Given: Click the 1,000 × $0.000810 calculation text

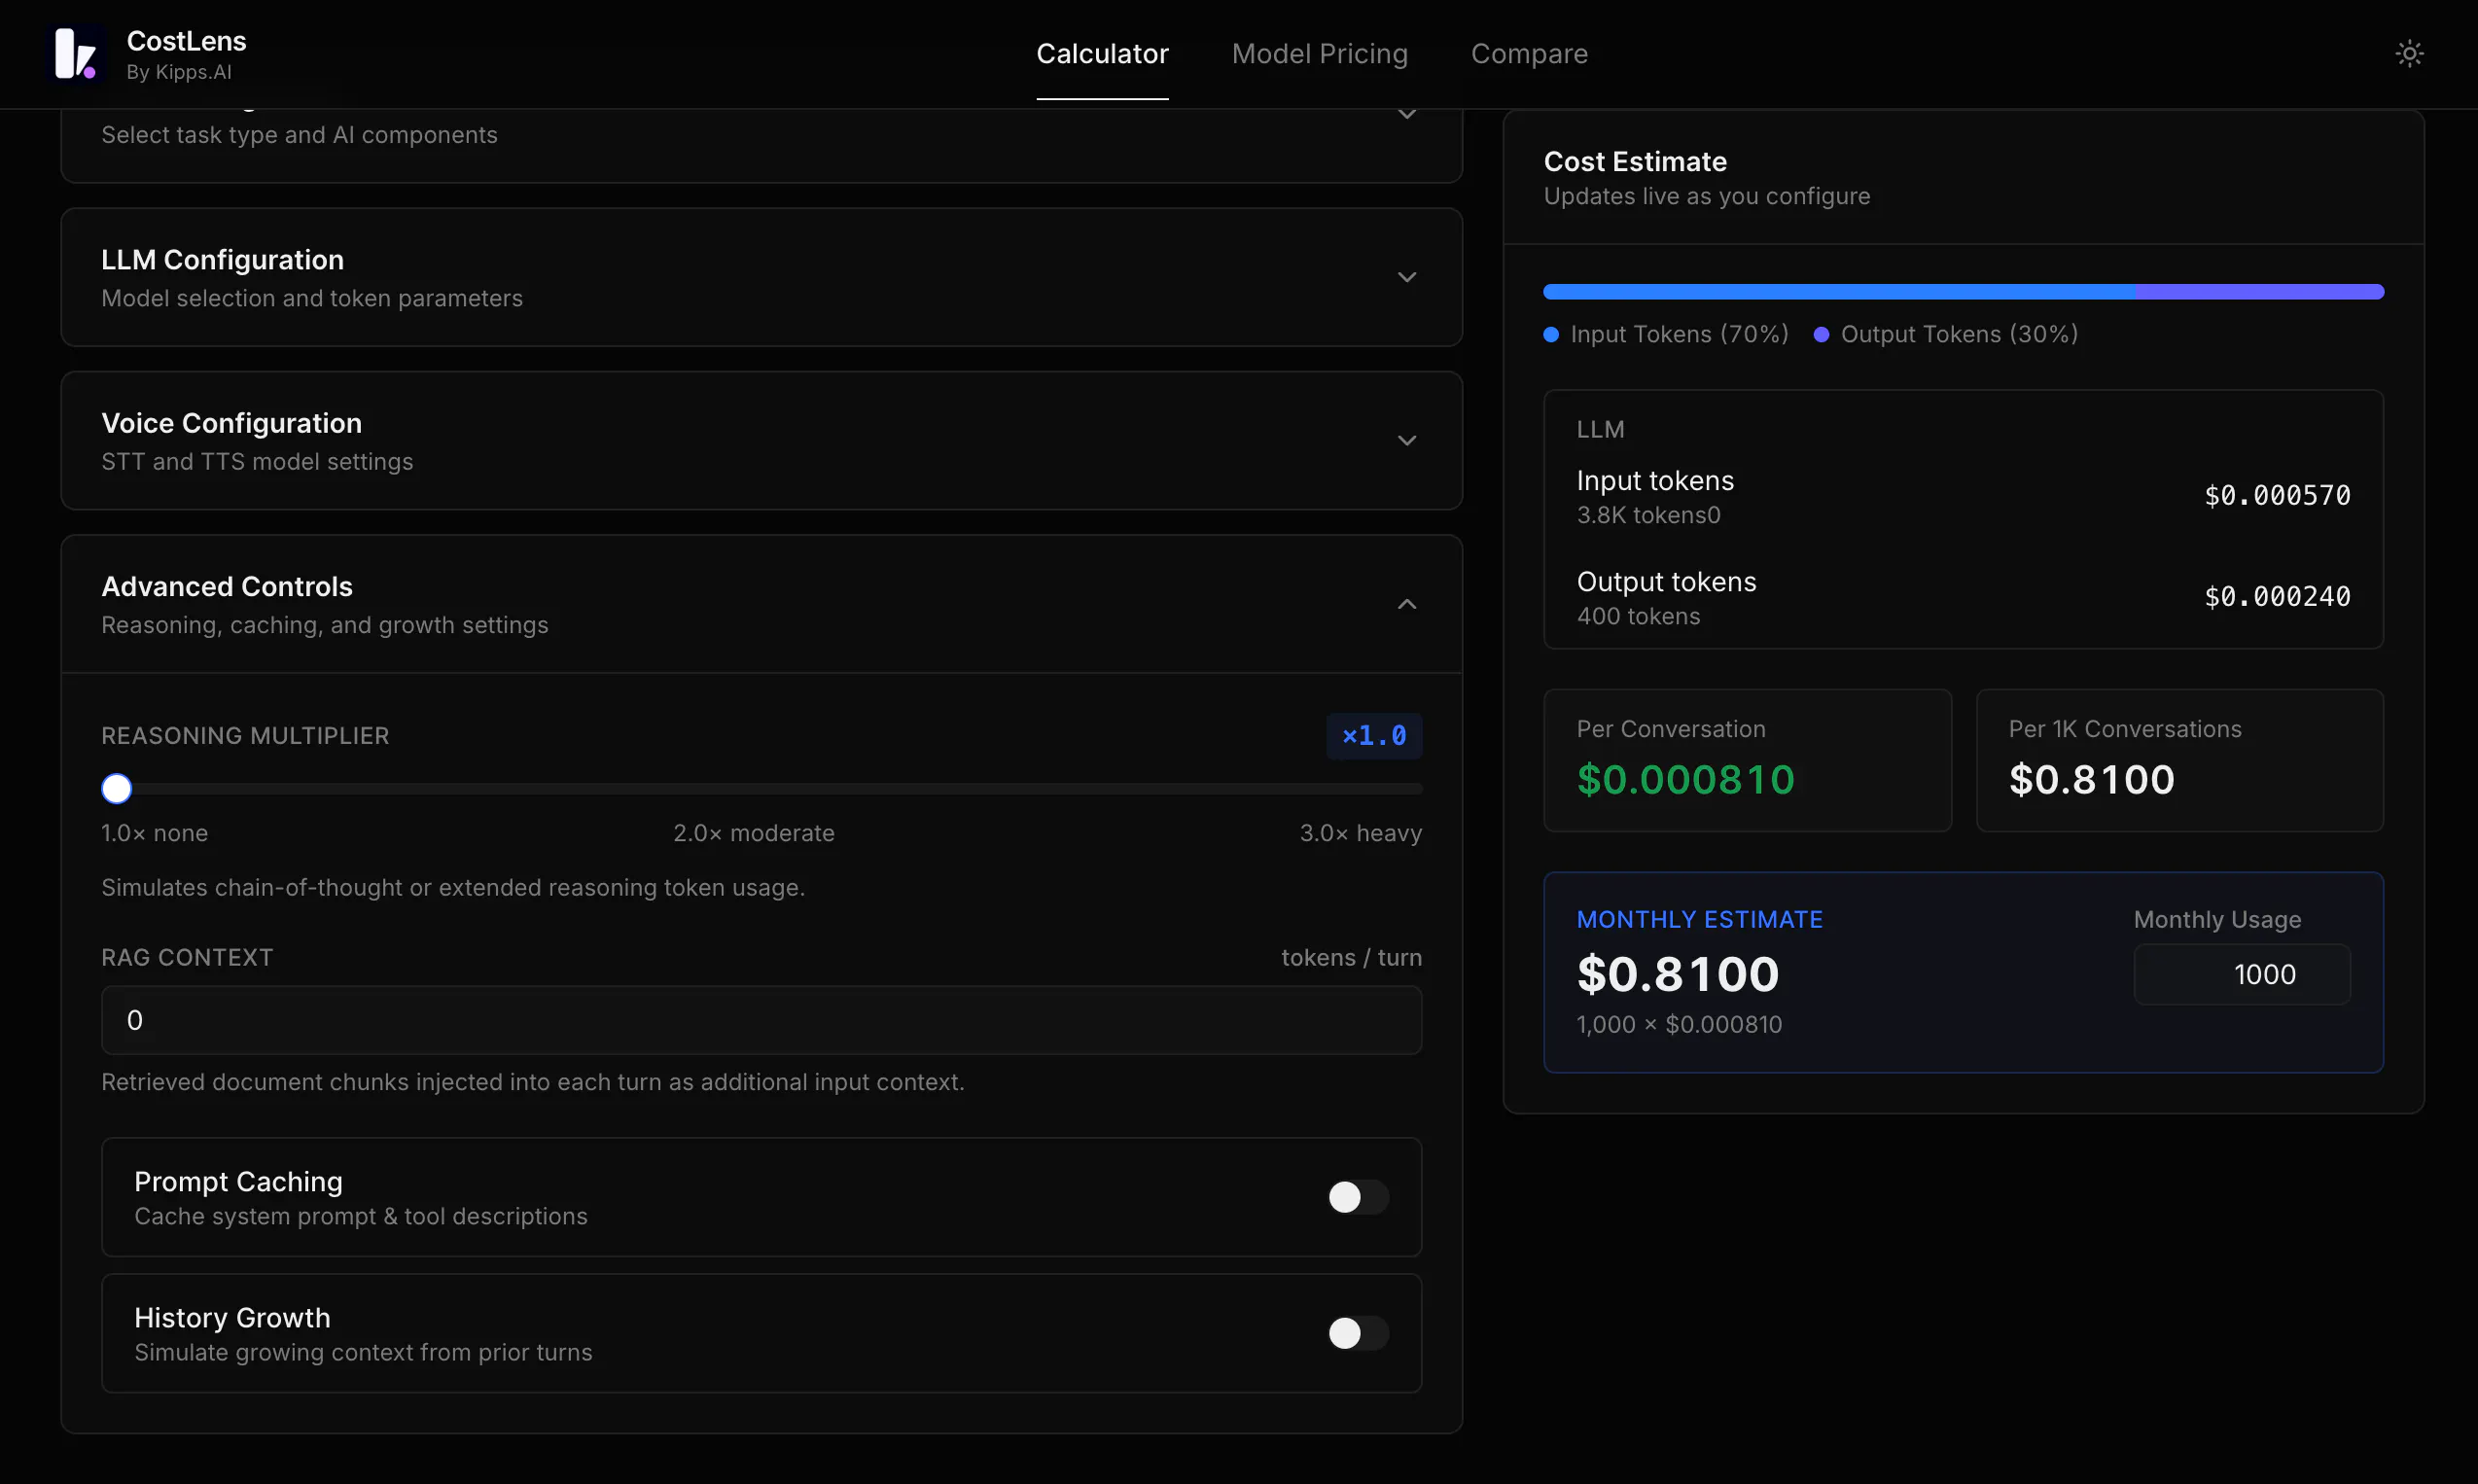Looking at the screenshot, I should coord(1679,1025).
